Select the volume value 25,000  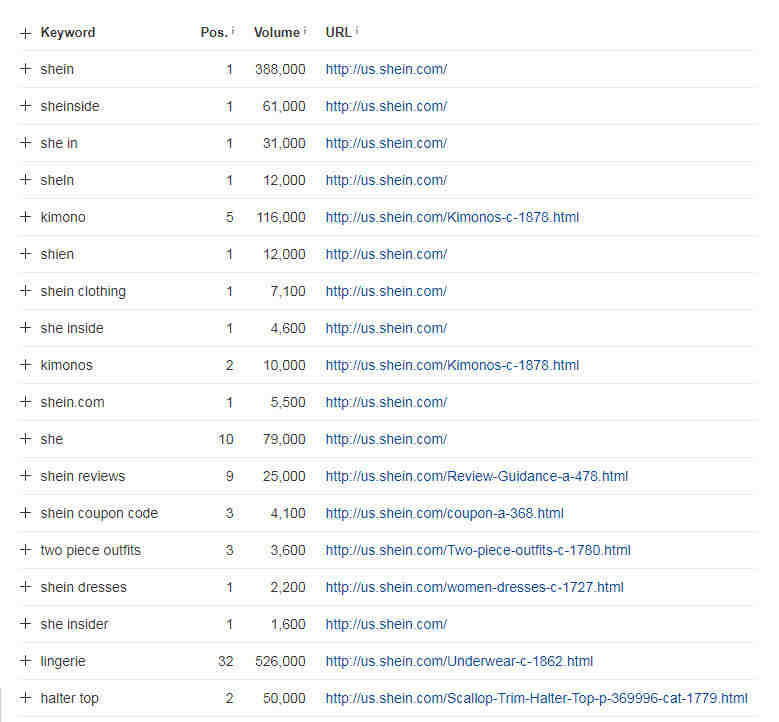[x=284, y=476]
